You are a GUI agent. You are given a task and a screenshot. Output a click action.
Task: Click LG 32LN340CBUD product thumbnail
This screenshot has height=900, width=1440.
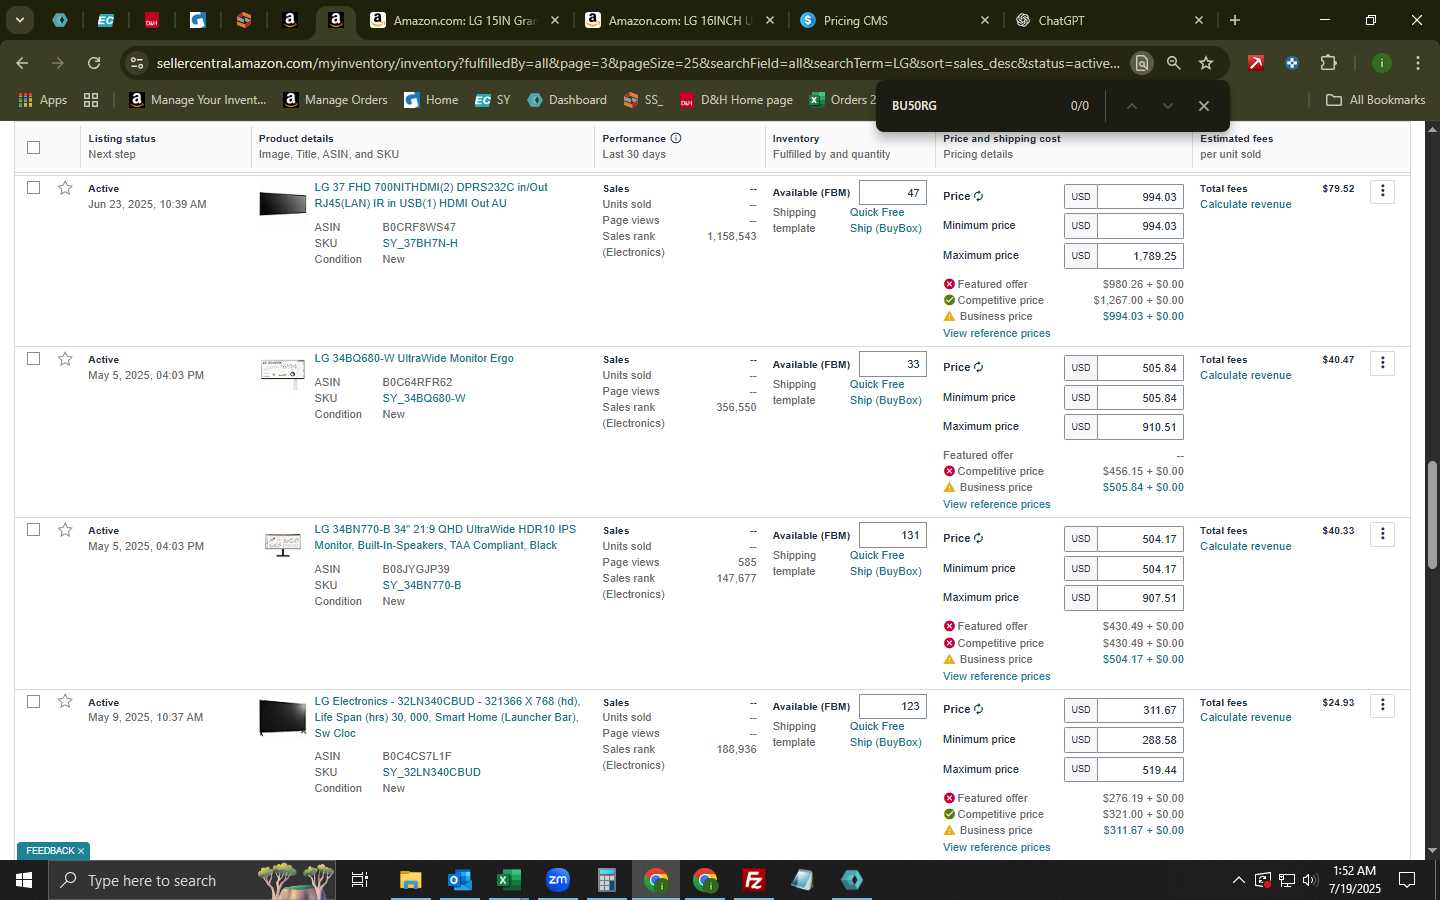(x=282, y=717)
